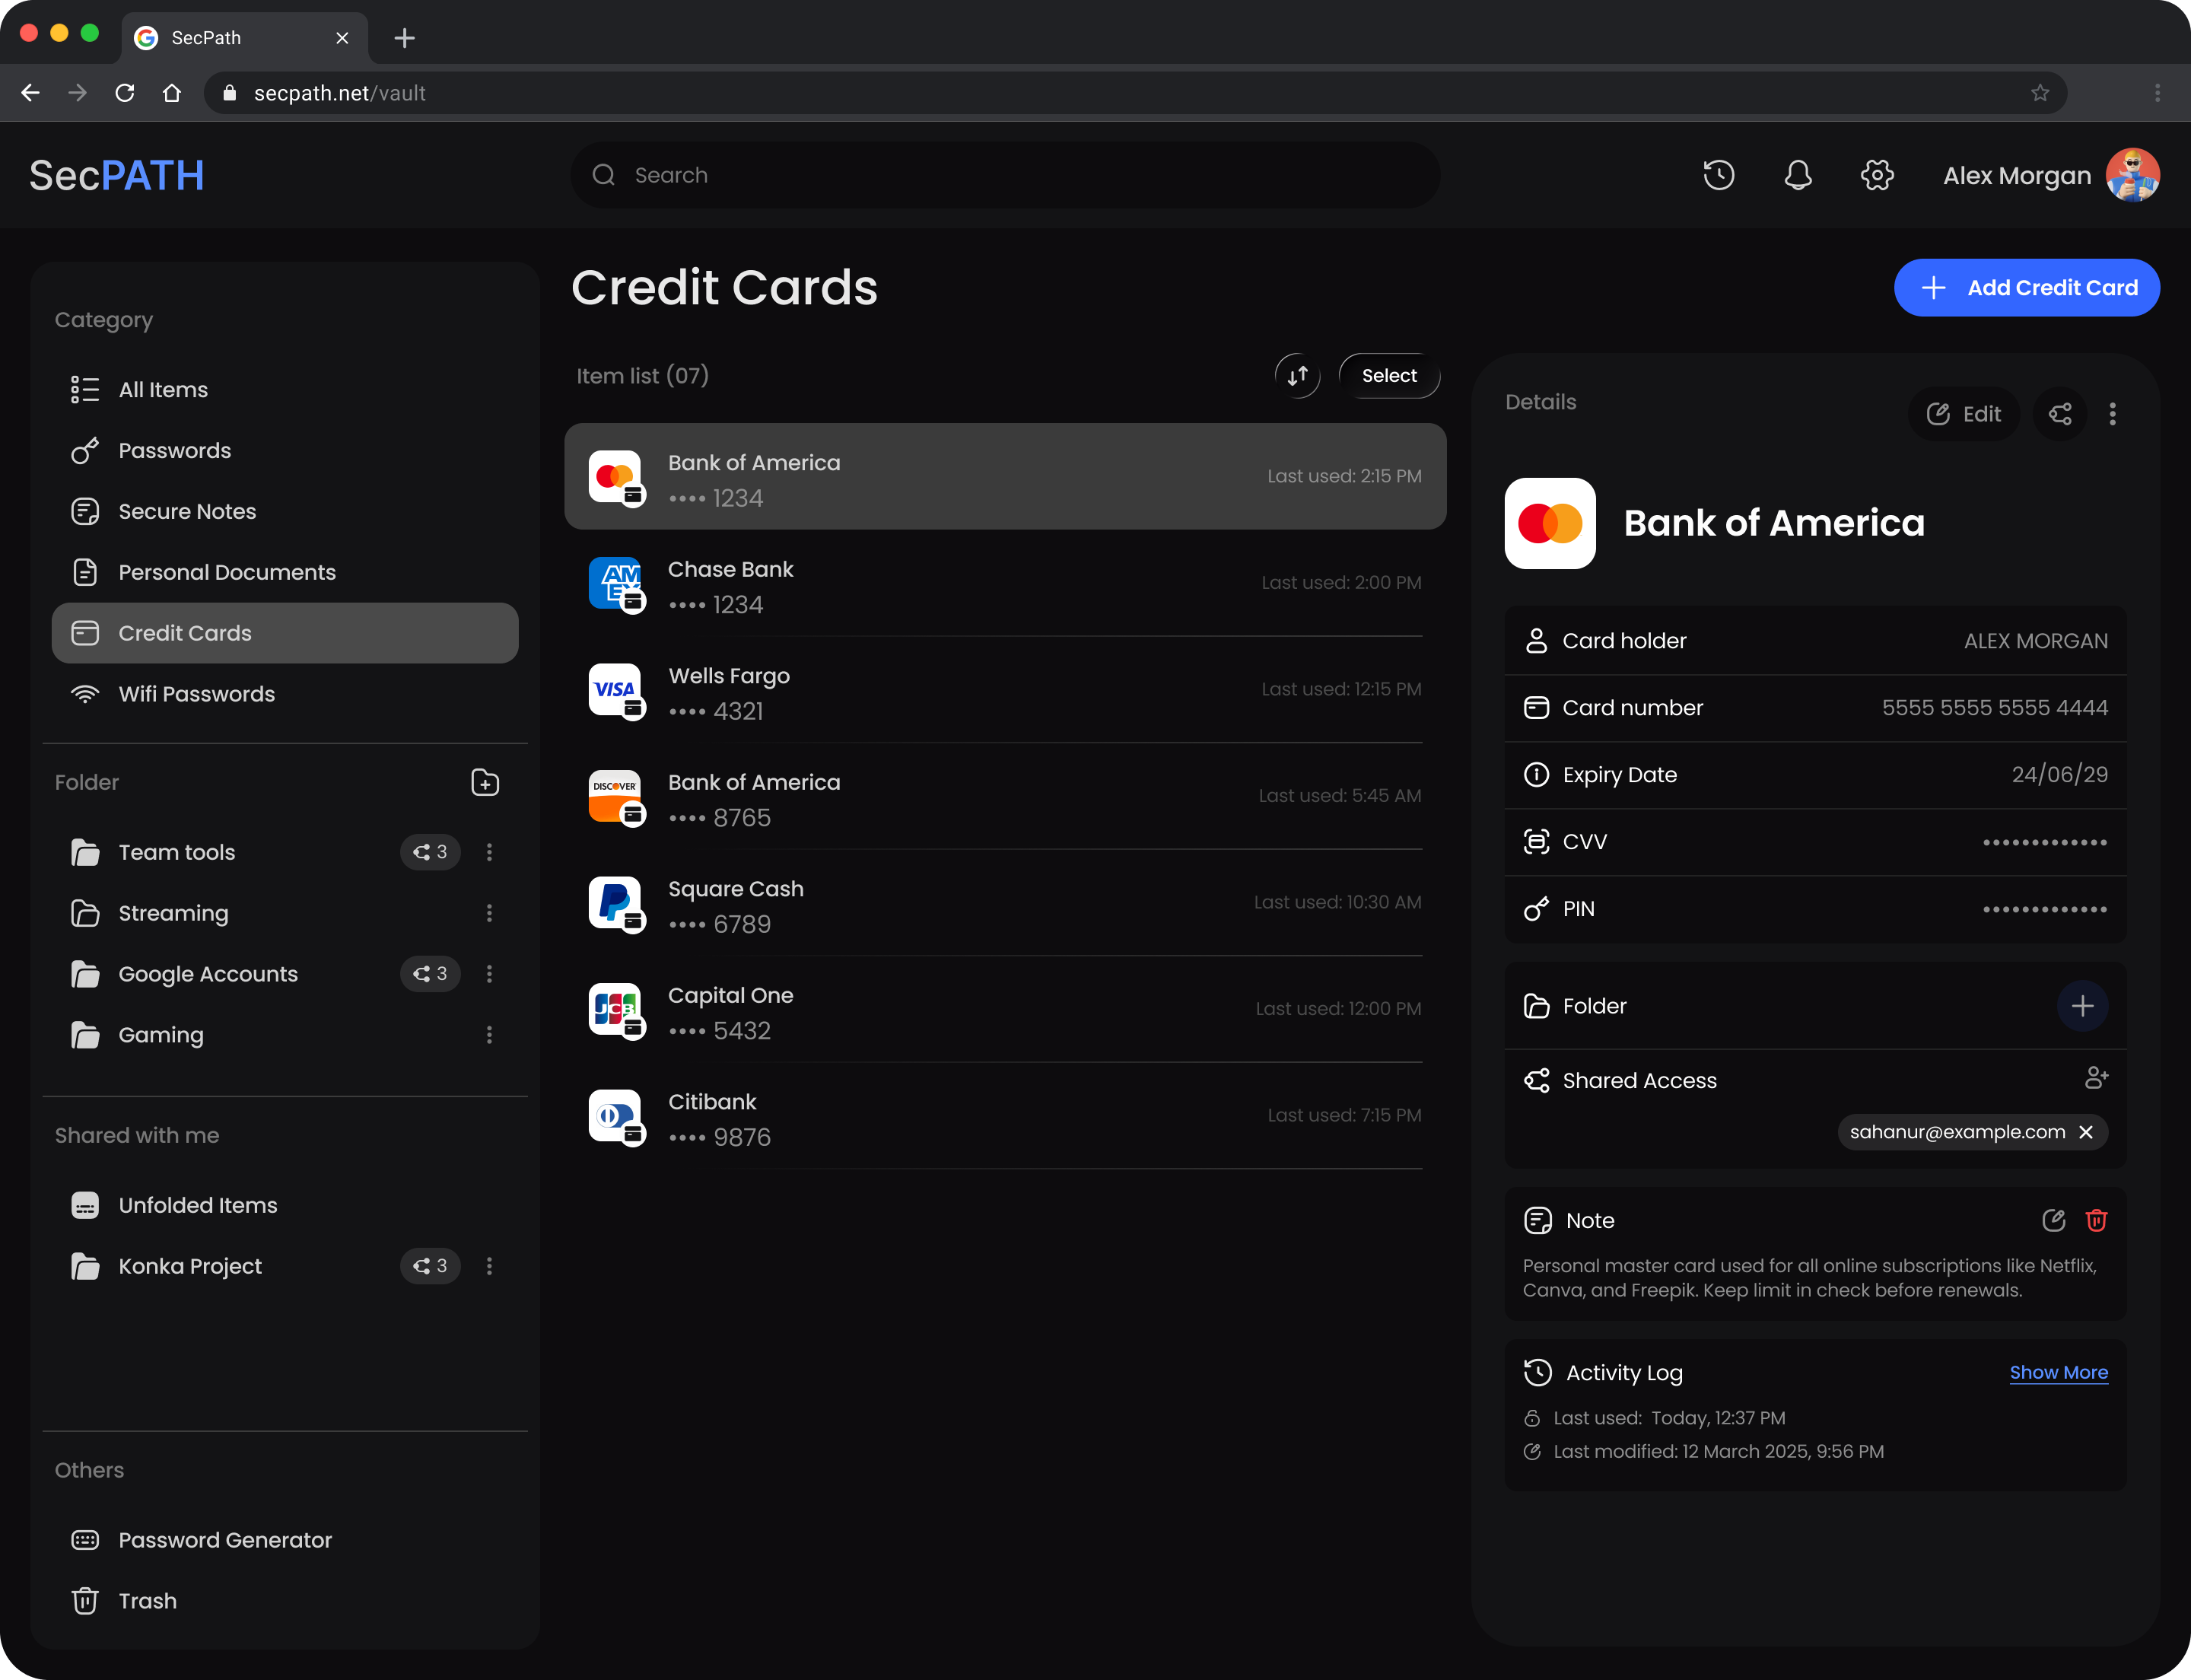This screenshot has height=1680, width=2191.
Task: Open Streaming folder options menu
Action: tap(489, 913)
